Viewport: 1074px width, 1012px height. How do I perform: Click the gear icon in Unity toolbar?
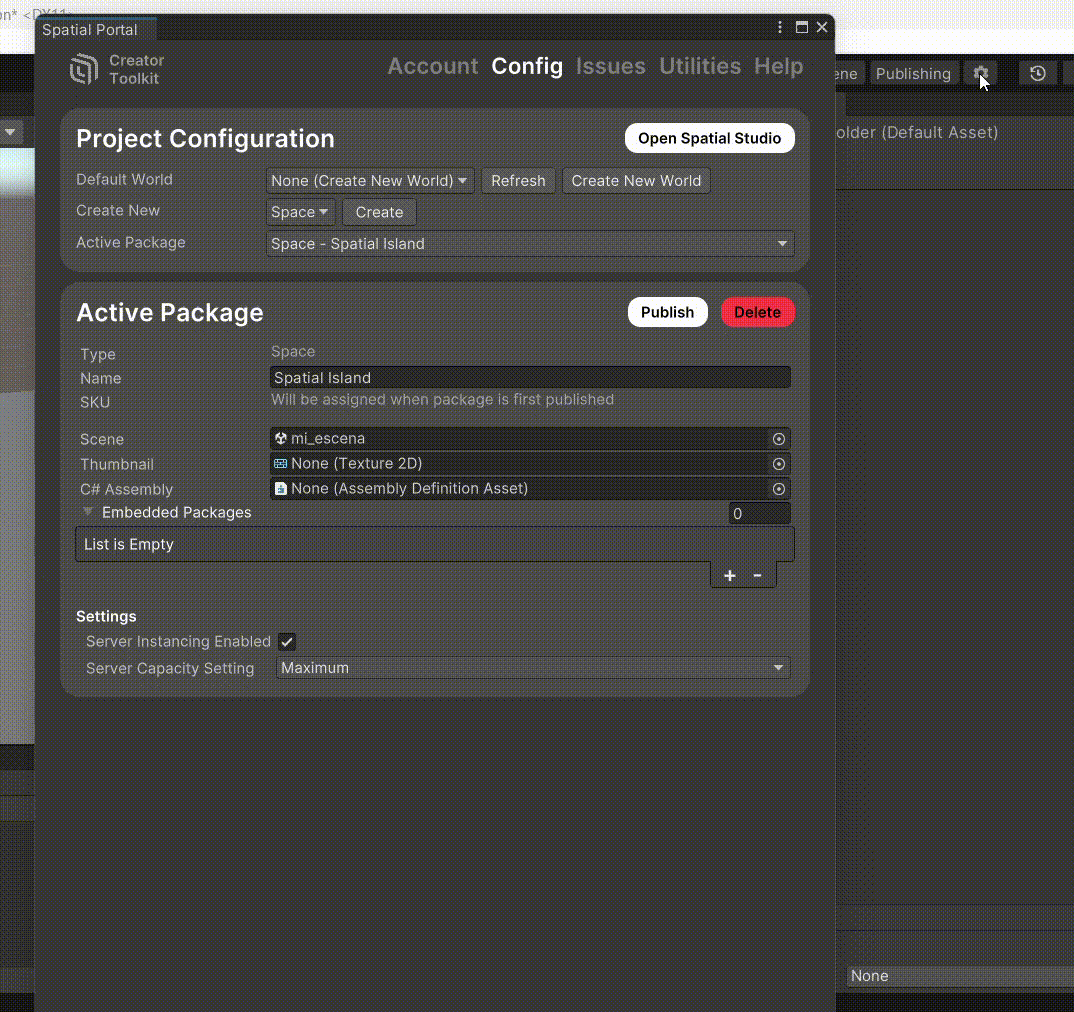pos(981,73)
